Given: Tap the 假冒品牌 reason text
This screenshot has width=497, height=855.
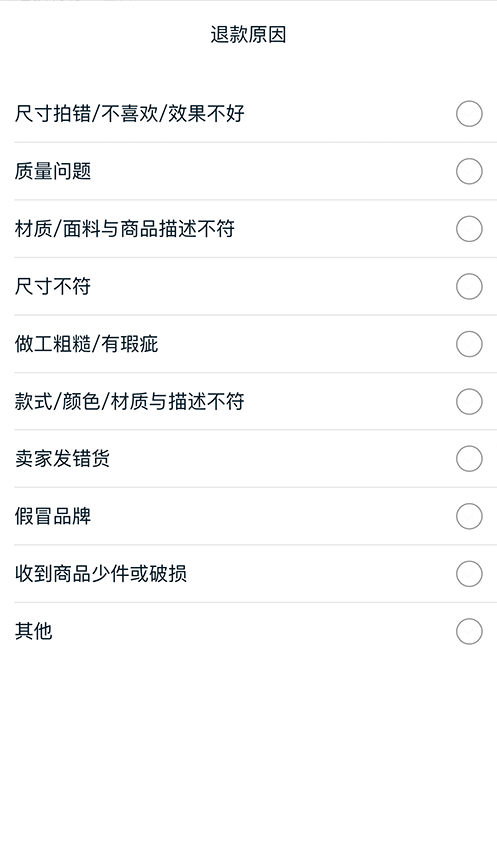Looking at the screenshot, I should point(53,516).
